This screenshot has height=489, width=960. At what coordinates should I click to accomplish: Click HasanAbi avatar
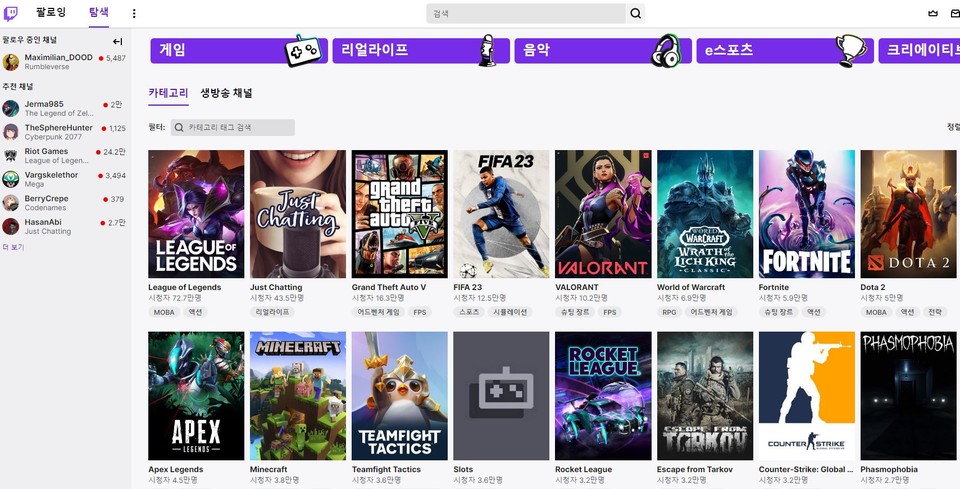tap(10, 226)
